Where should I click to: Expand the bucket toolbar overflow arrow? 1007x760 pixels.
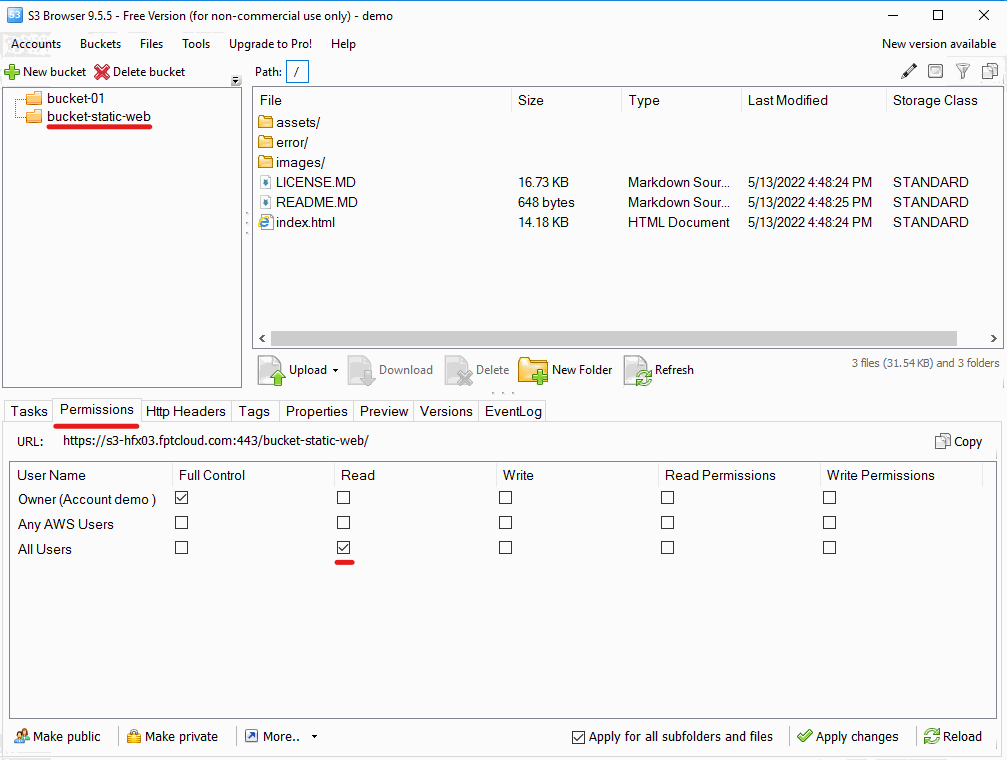point(236,81)
